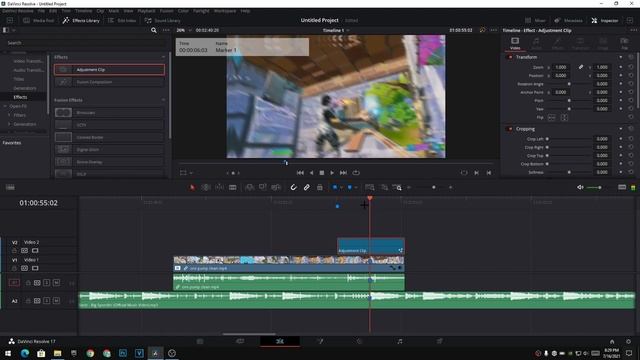The height and width of the screenshot is (360, 640).
Task: Toggle timeline Snapping magnet icon
Action: [x=293, y=187]
